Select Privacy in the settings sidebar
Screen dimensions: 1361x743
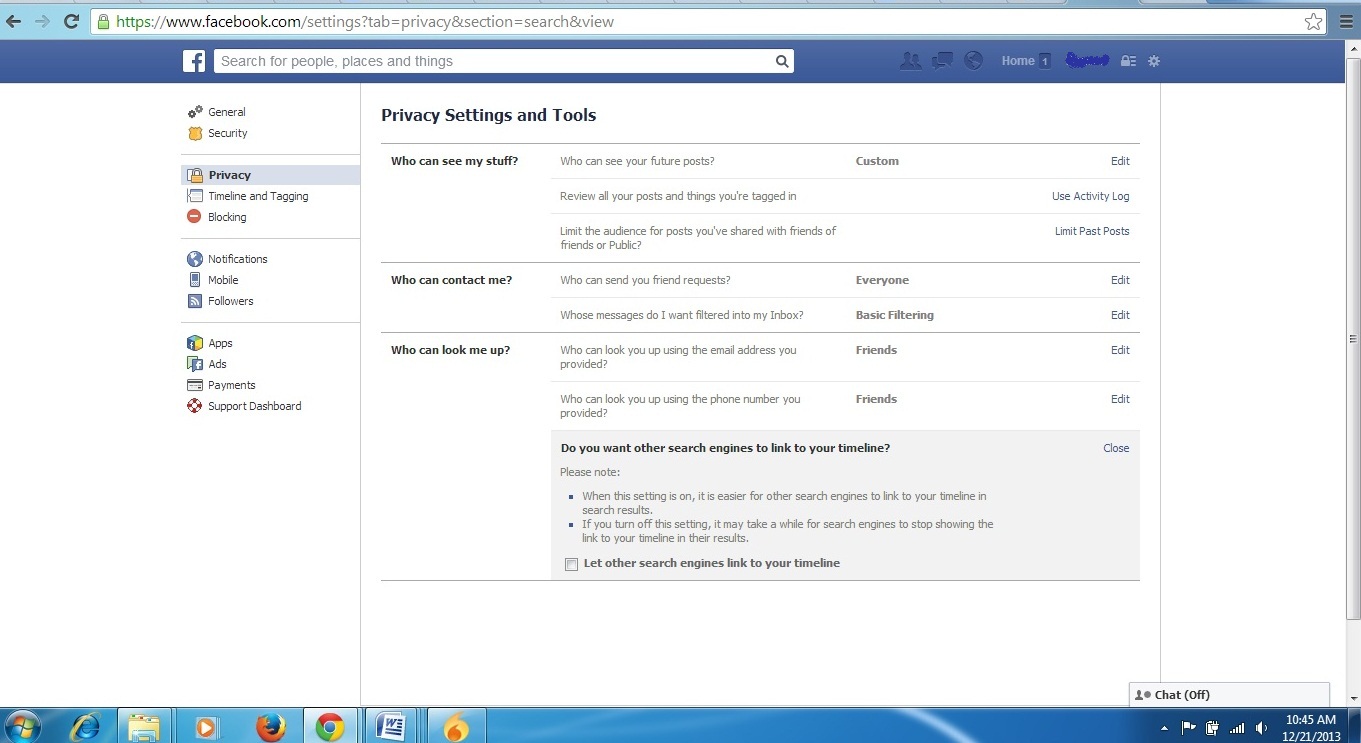coord(229,174)
